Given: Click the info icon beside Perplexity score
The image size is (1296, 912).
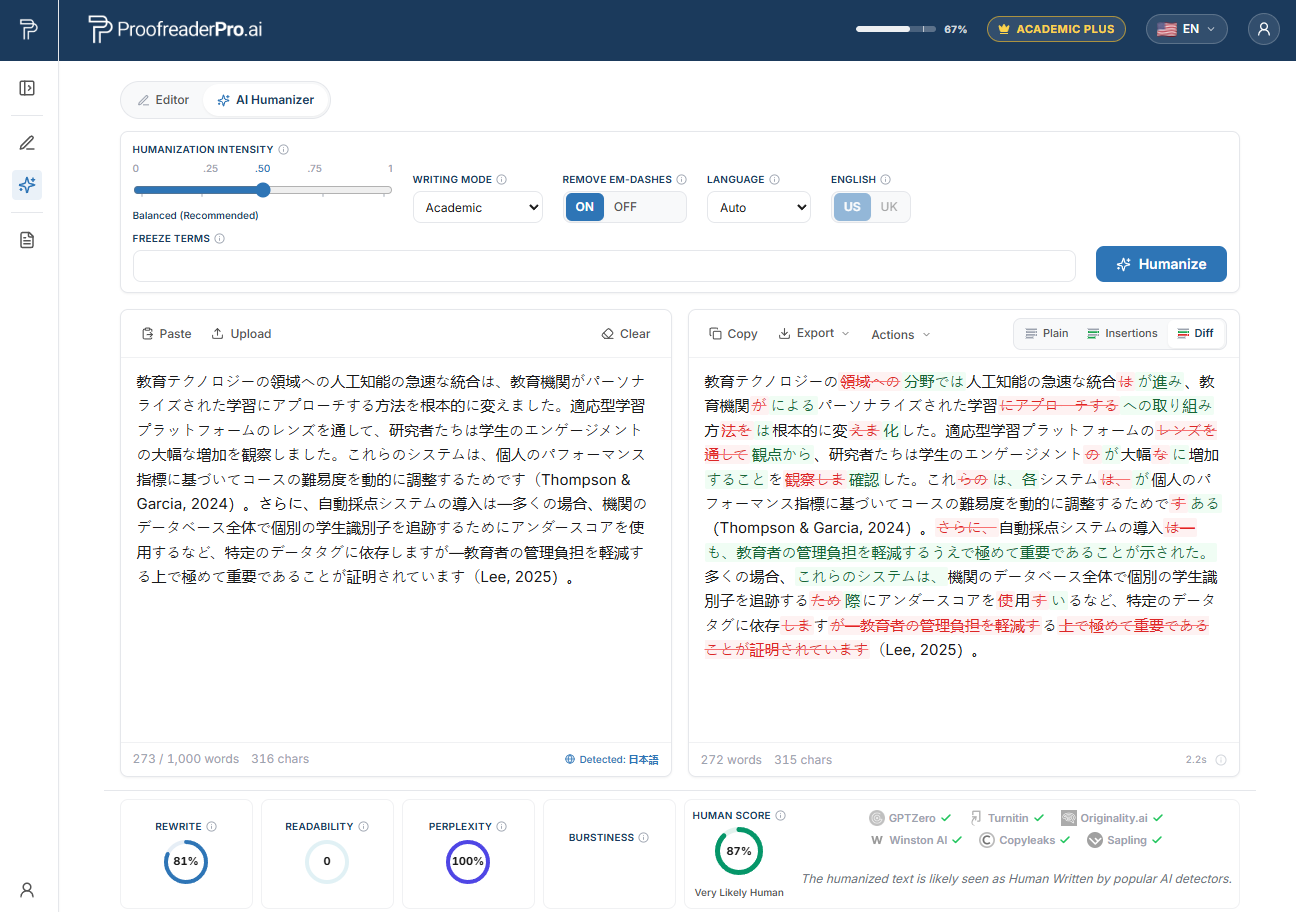Looking at the screenshot, I should click(501, 827).
